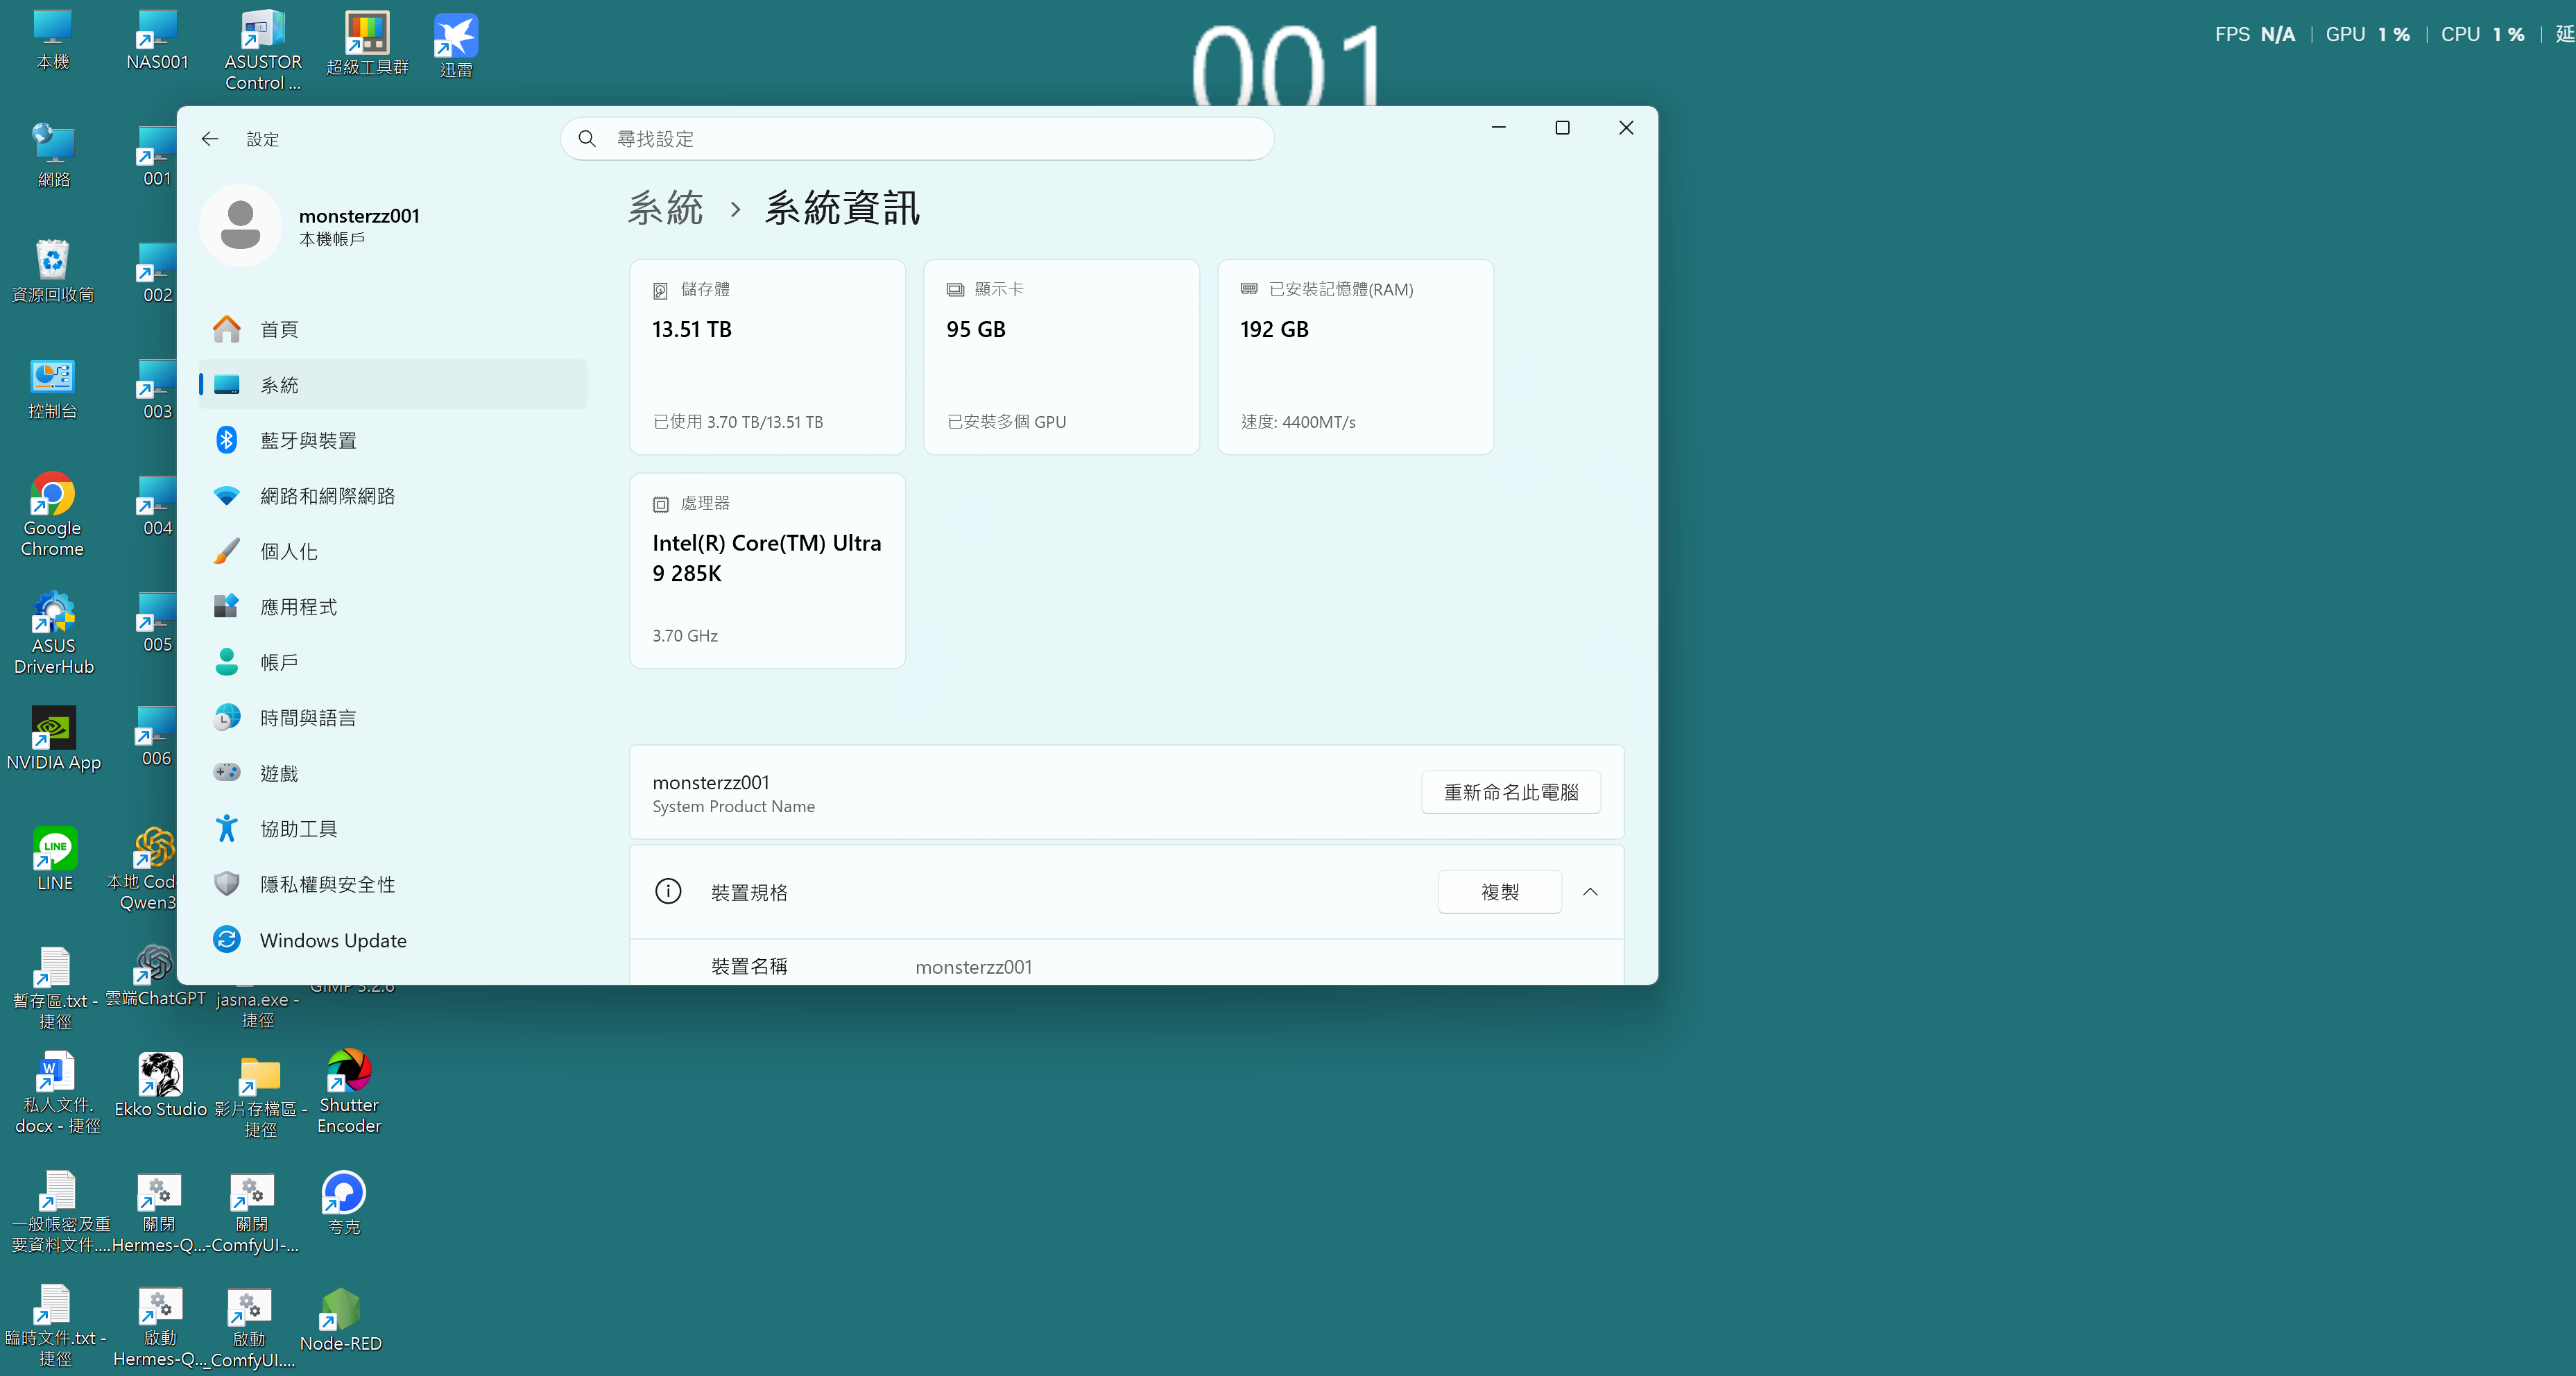The width and height of the screenshot is (2576, 1376).
Task: Select the 本機 desktop icon
Action: tap(53, 41)
